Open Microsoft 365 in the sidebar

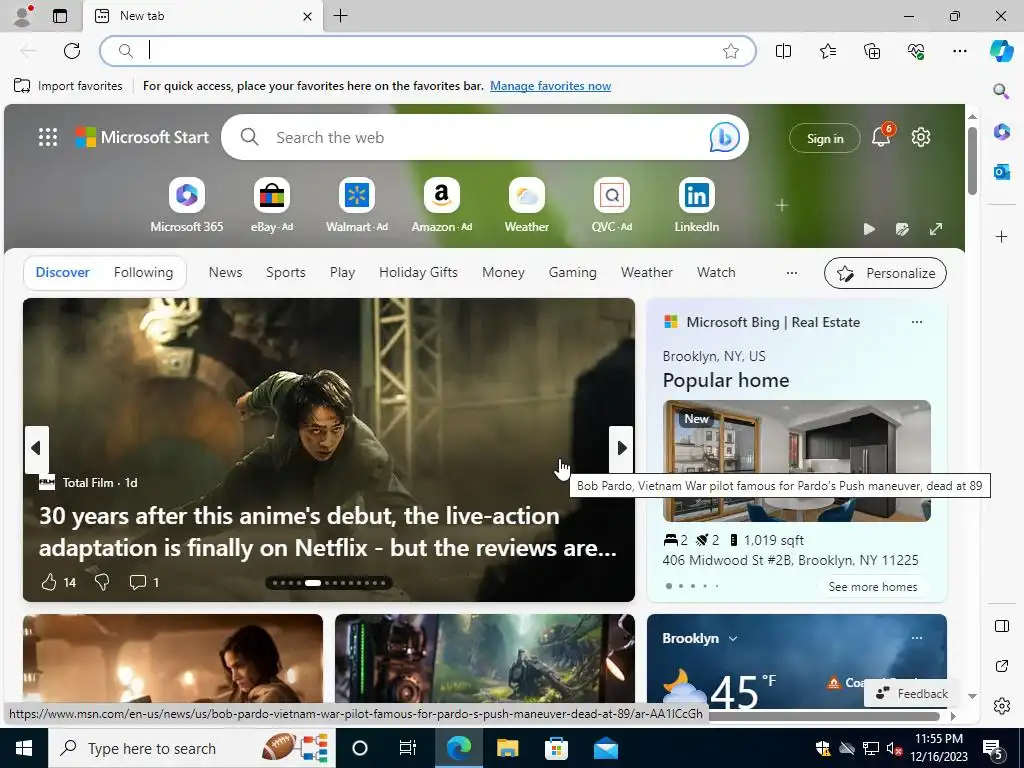pyautogui.click(x=1001, y=132)
